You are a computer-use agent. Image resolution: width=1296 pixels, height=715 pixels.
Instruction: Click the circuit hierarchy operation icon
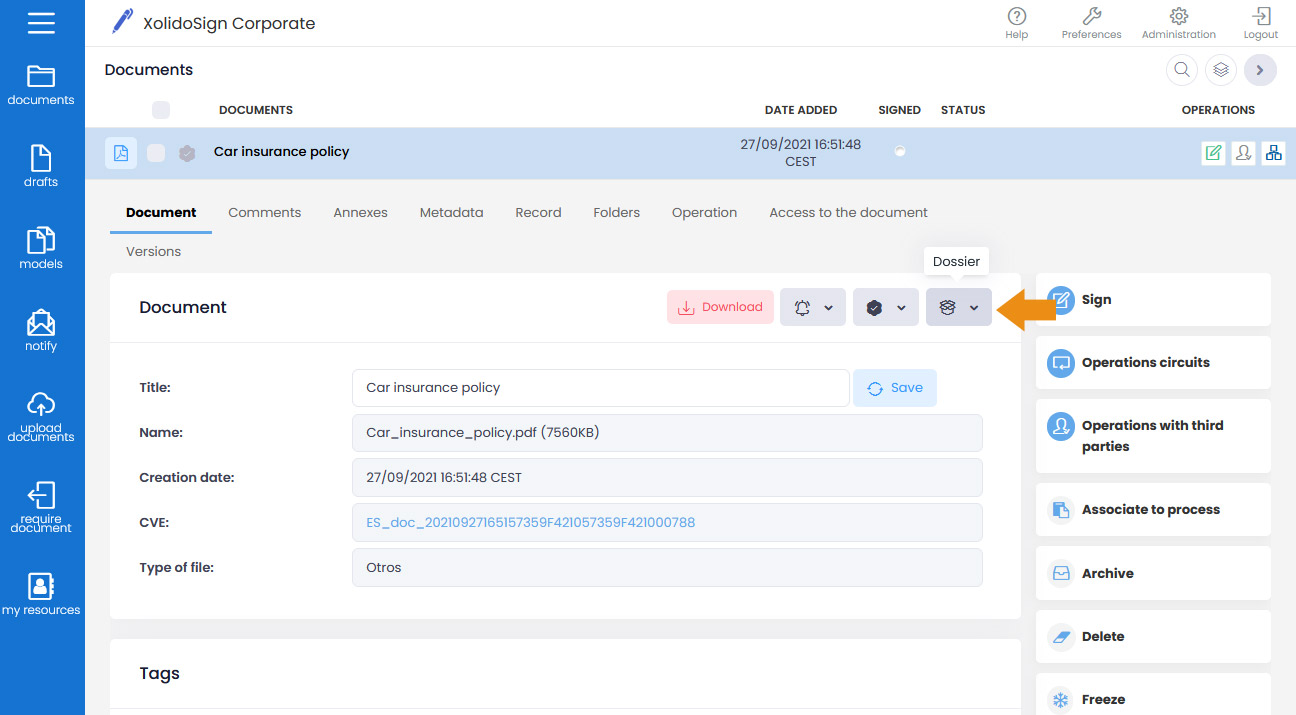1273,153
